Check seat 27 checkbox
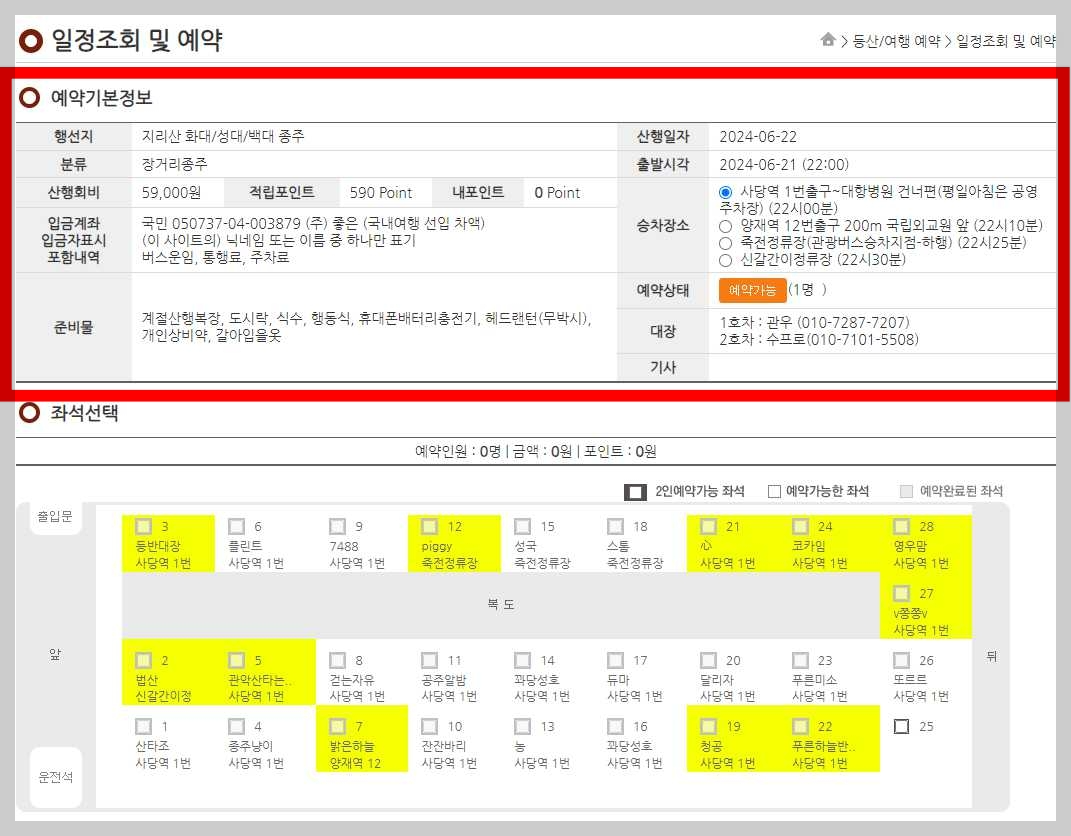The height and width of the screenshot is (836, 1071). pyautogui.click(x=902, y=593)
